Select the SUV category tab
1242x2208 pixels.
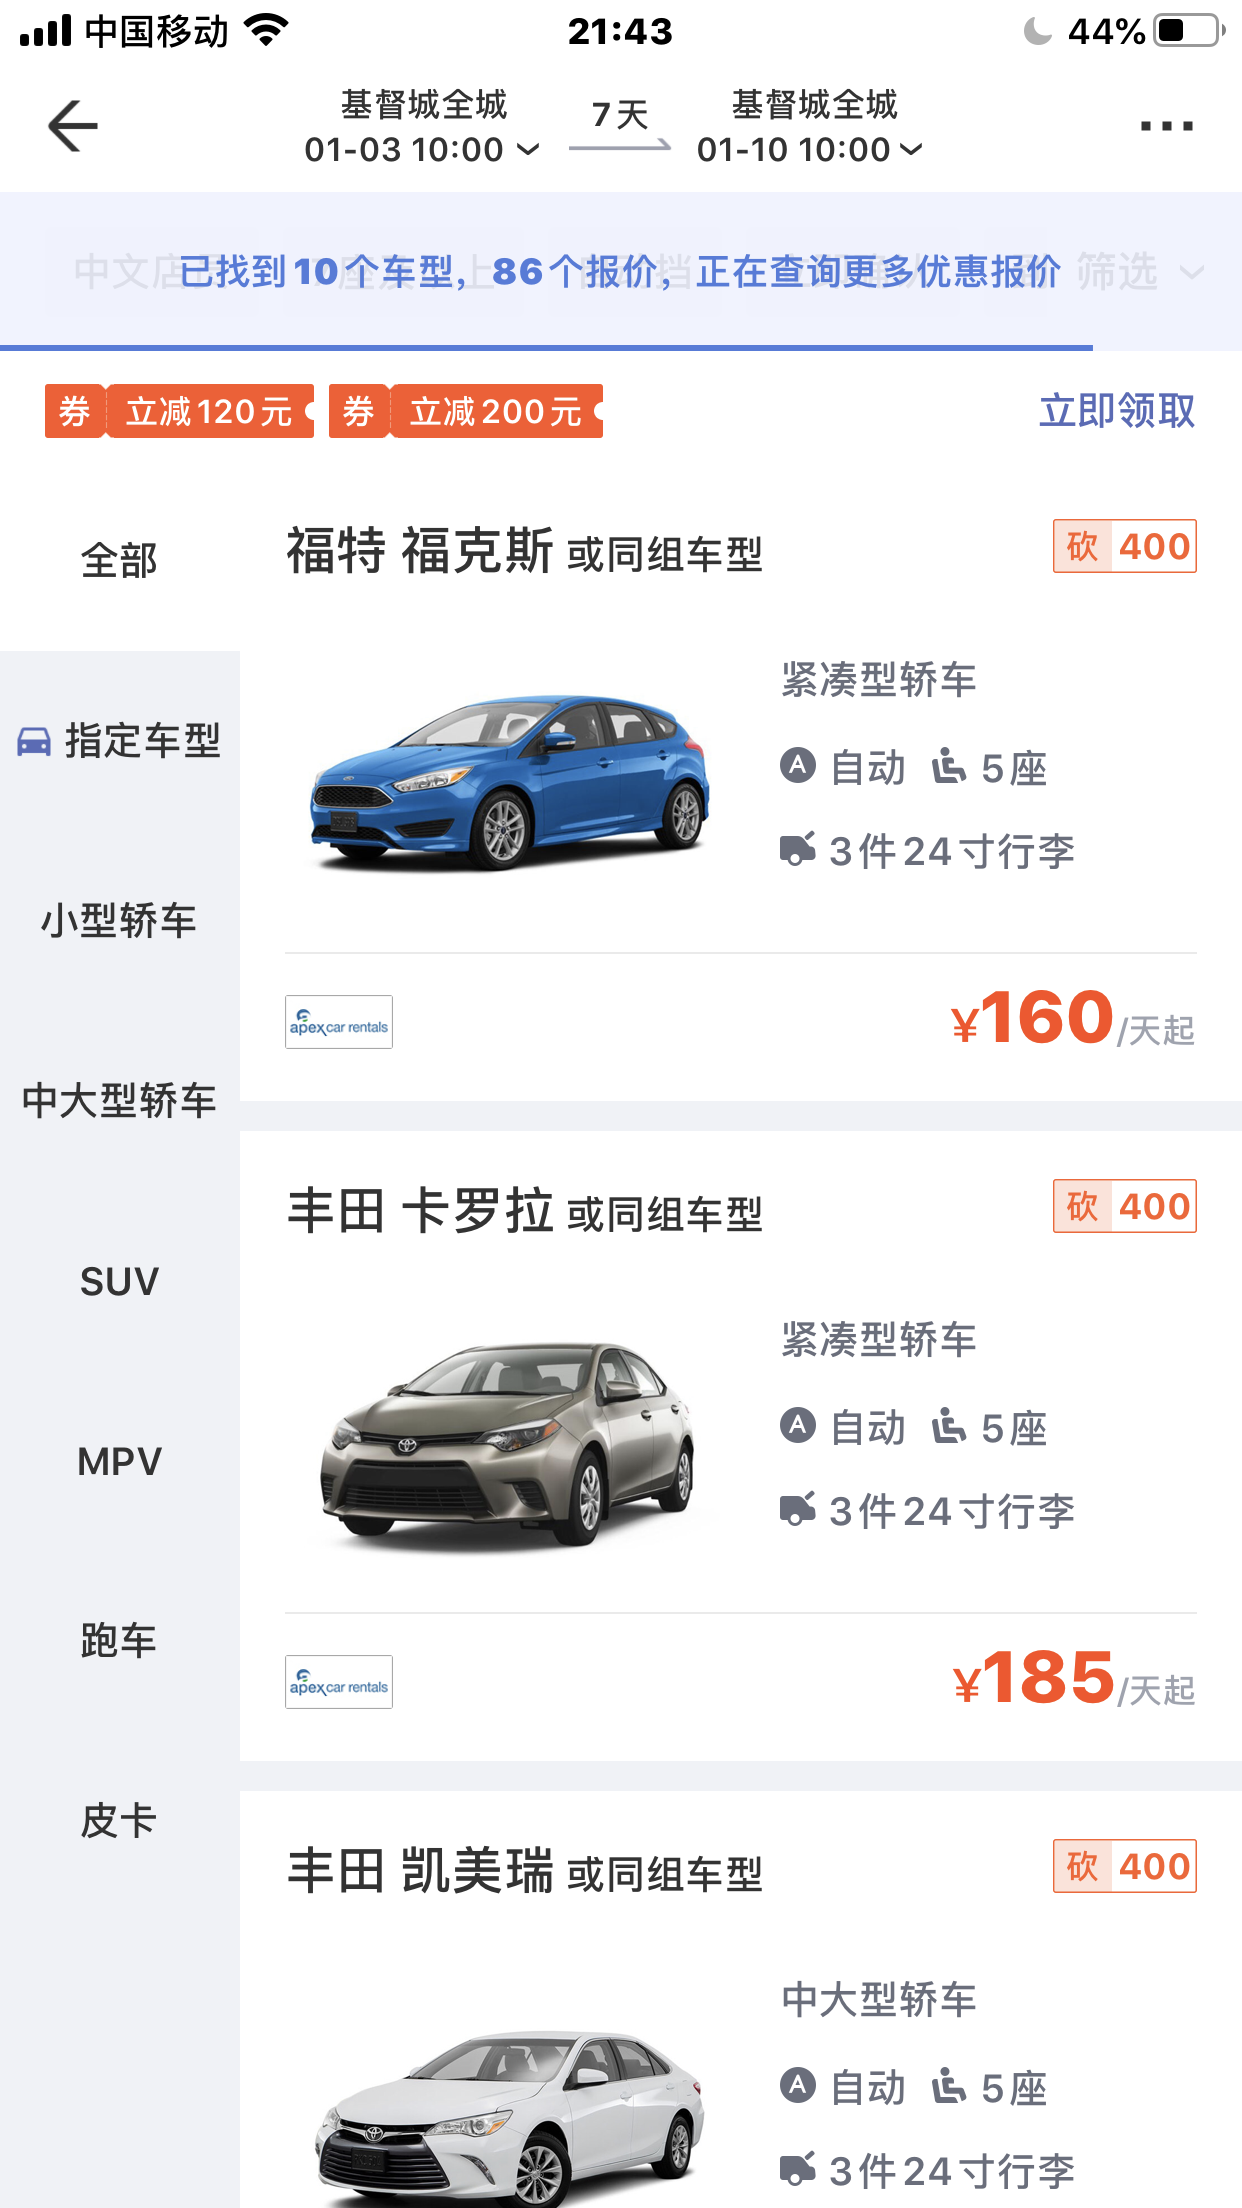119,1281
